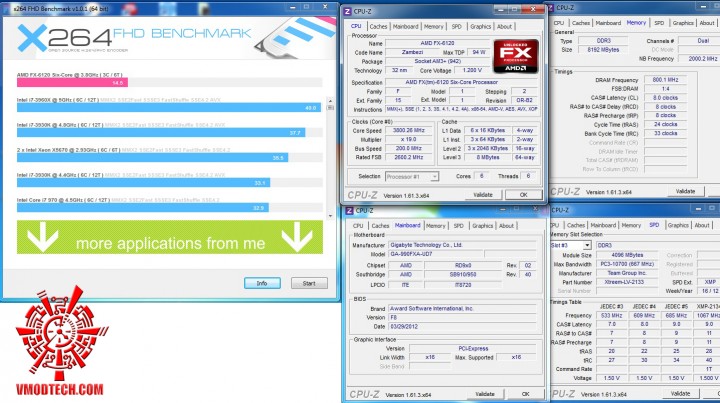This screenshot has height=403, width=720.
Task: Open Caches tab in the SPD CPU-Z window
Action: click(x=576, y=225)
